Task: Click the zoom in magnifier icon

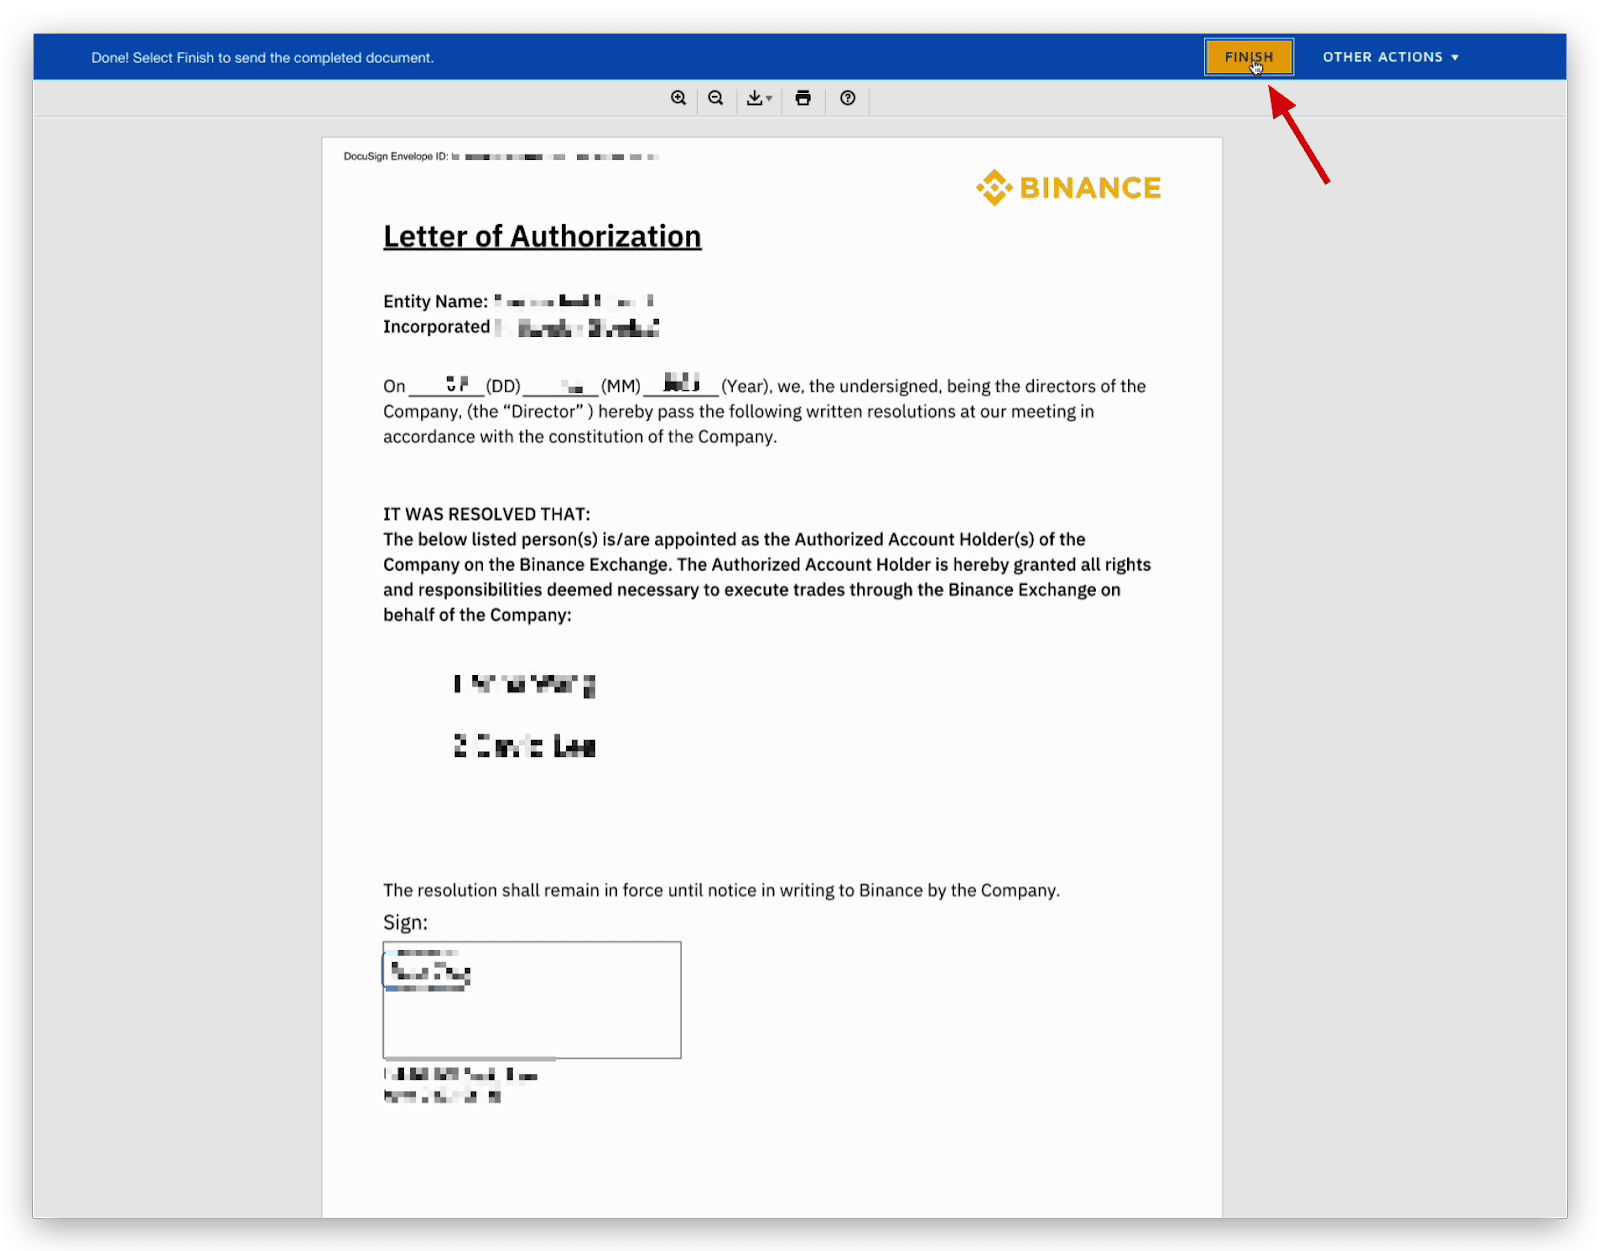Action: click(x=678, y=98)
